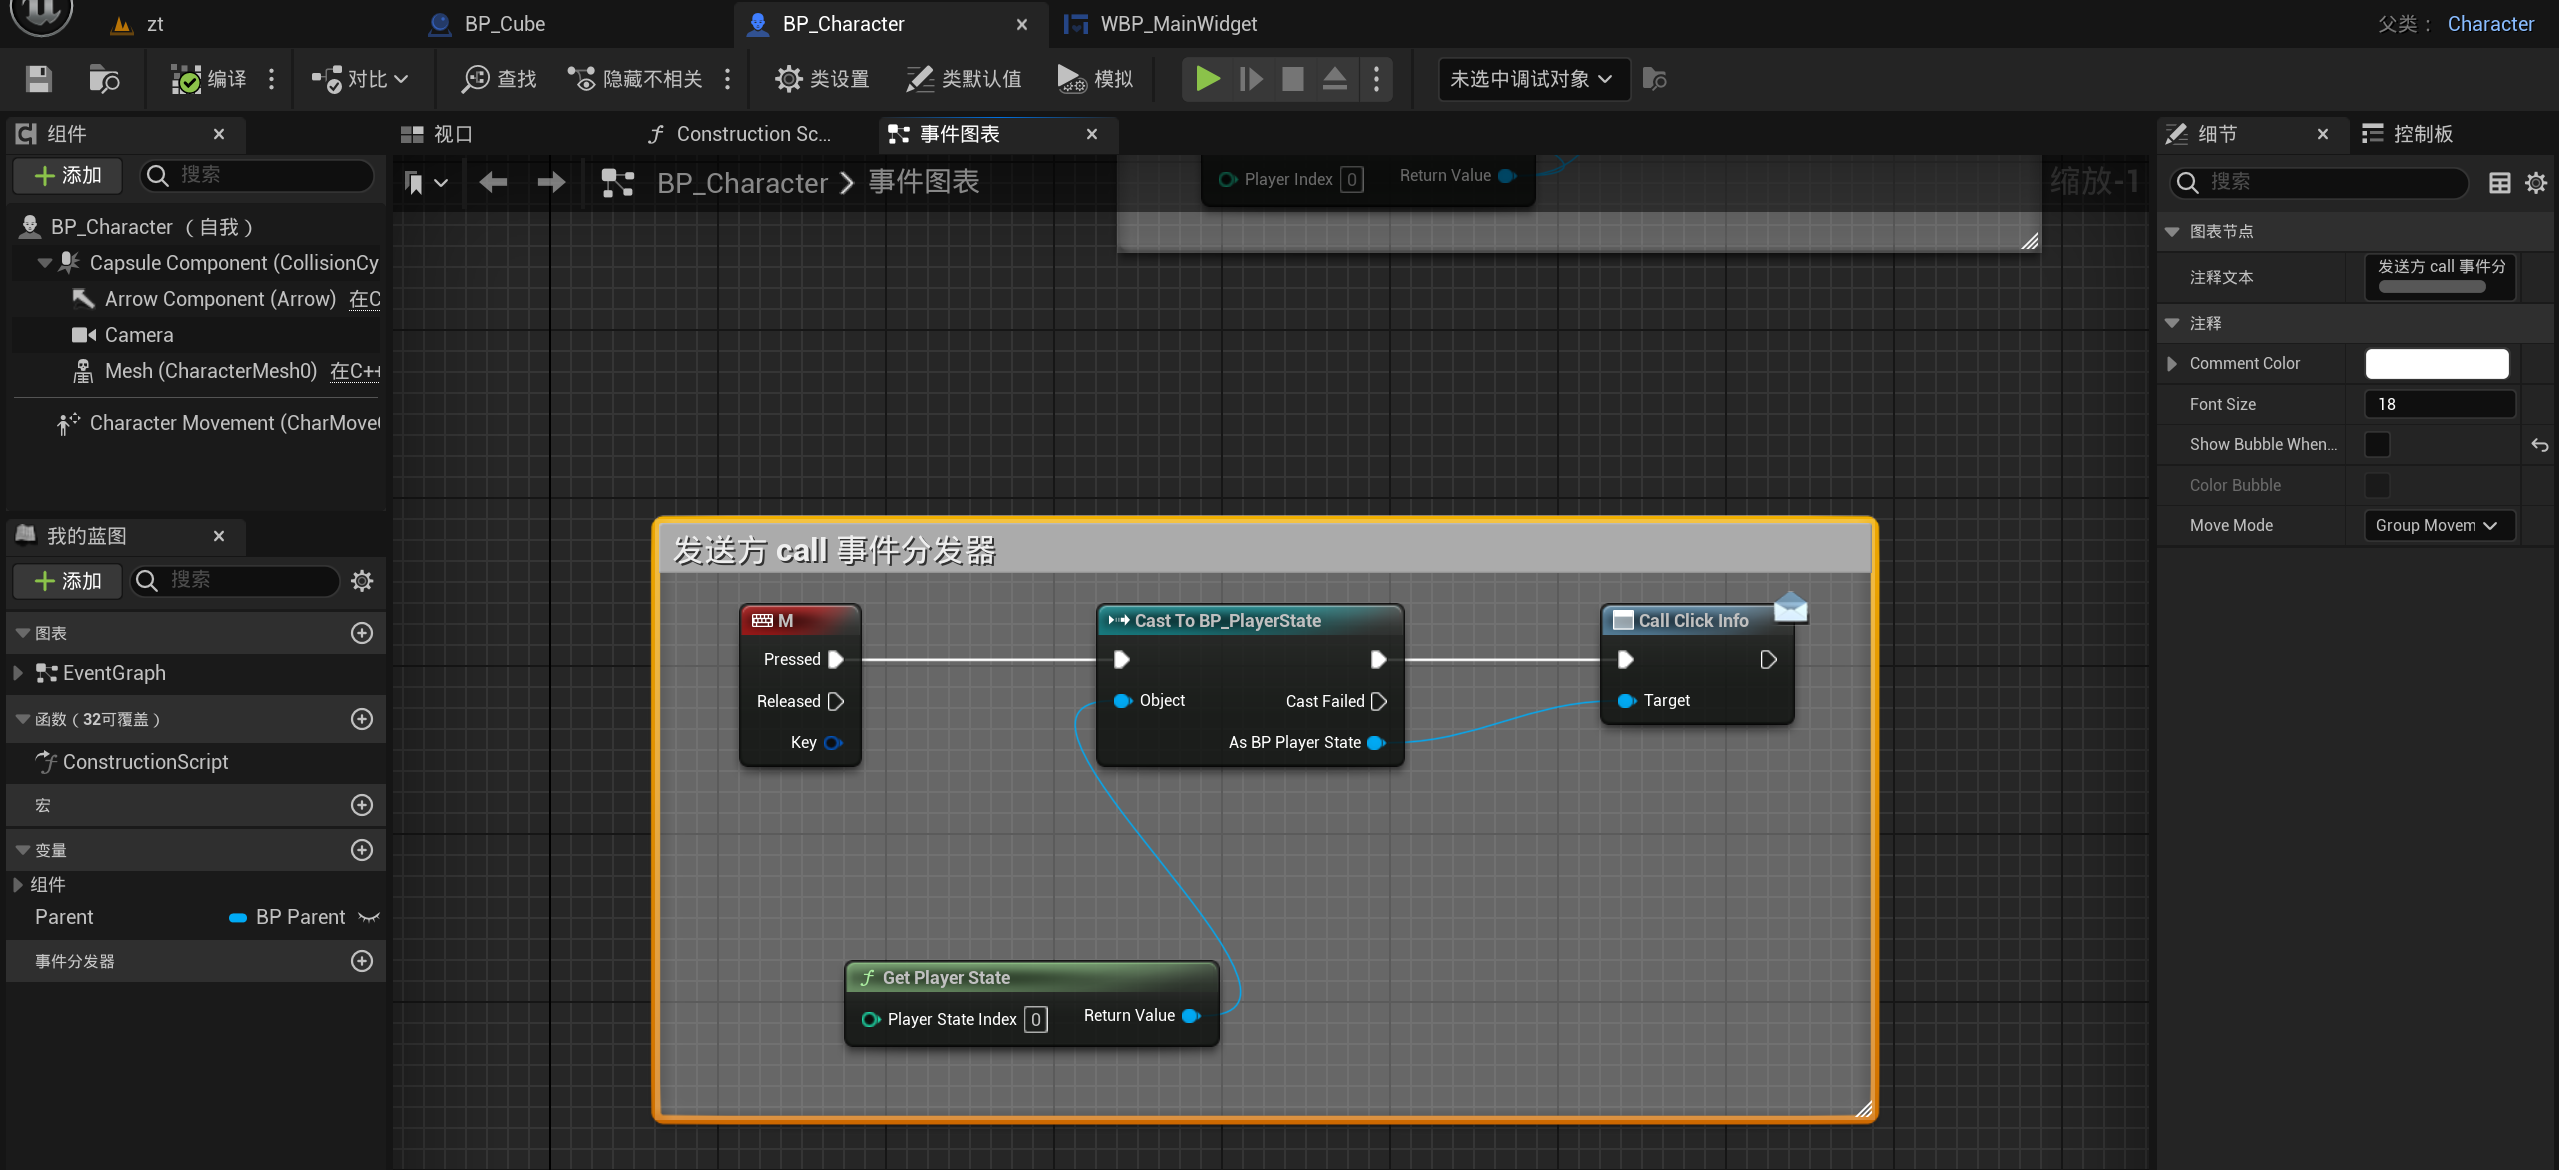Toggle the Color Bubble checkbox

(x=2377, y=485)
